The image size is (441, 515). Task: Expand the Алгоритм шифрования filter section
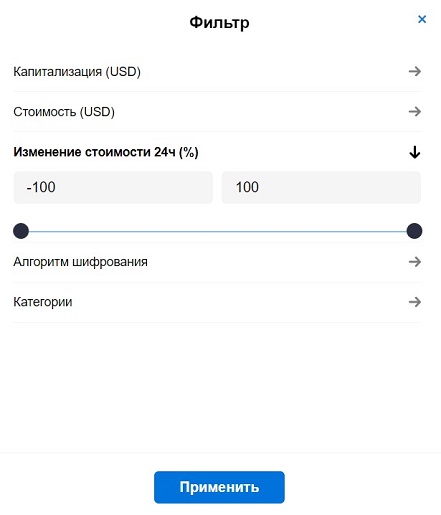(x=217, y=262)
